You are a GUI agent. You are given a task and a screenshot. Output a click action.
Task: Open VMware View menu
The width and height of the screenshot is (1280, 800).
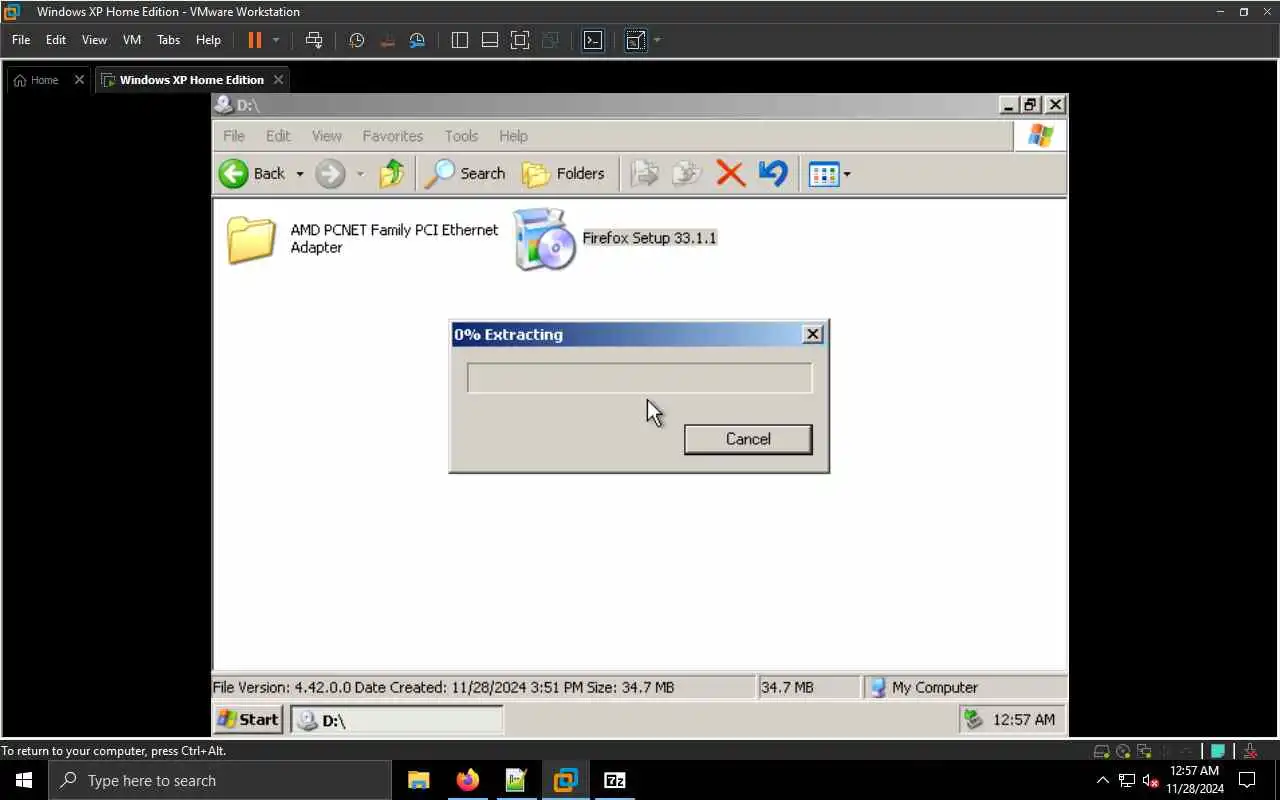point(94,40)
